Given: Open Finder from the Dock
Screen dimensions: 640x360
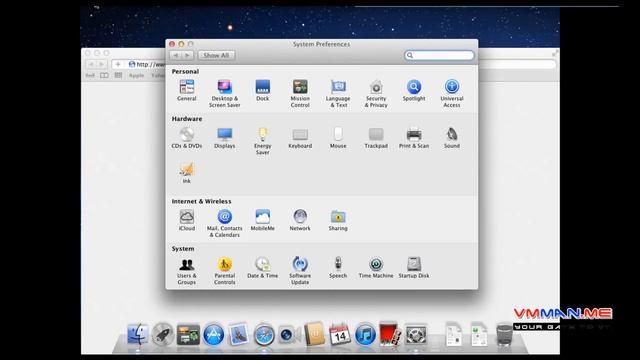Looking at the screenshot, I should click(x=138, y=335).
